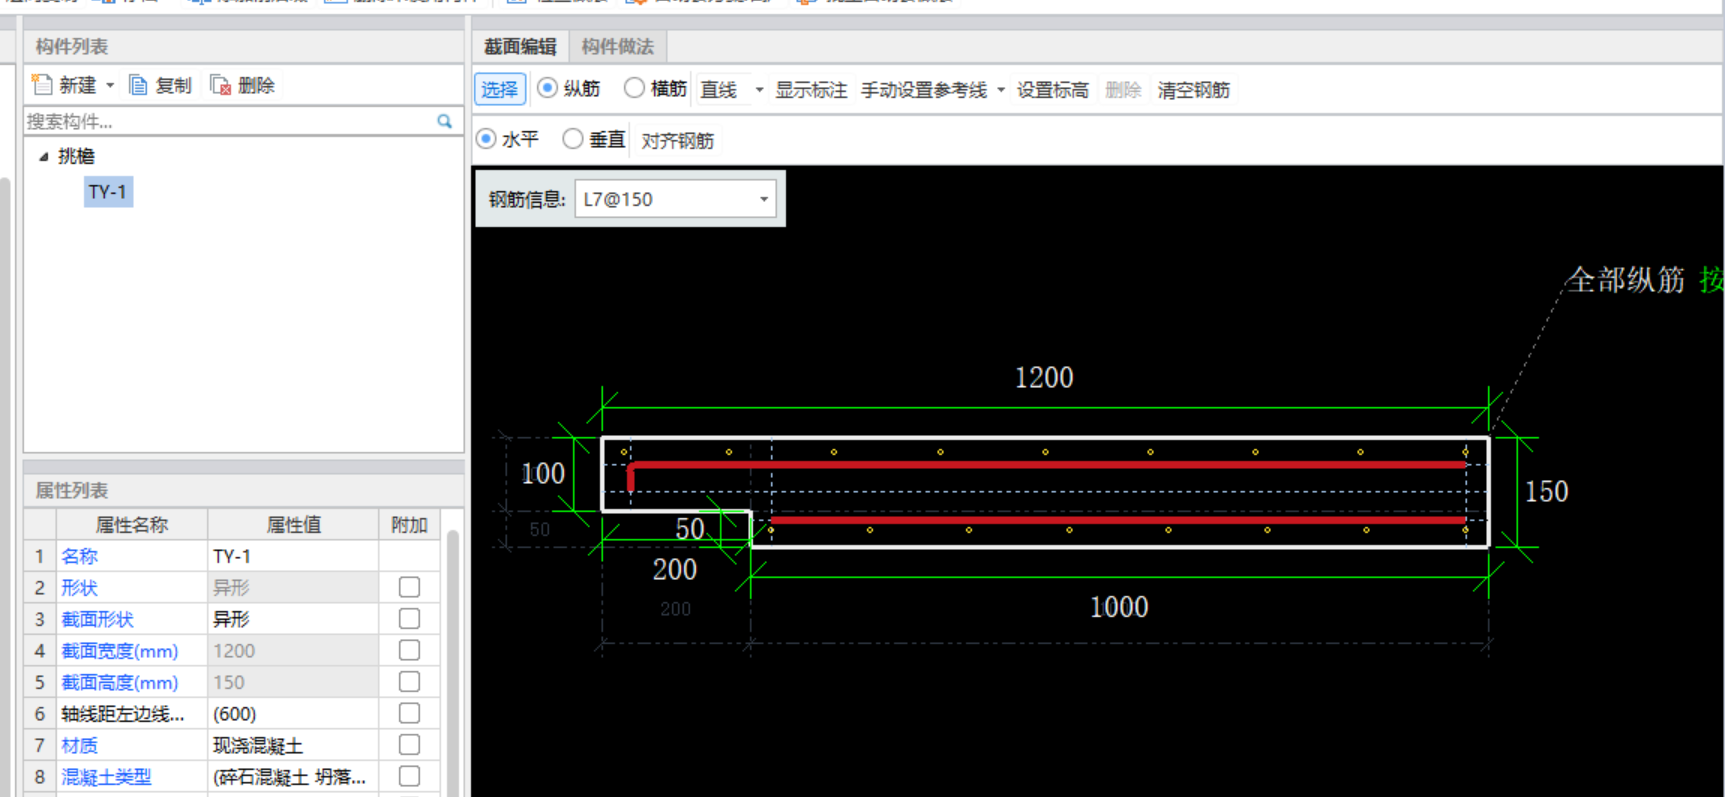Open the 新建 dropdown arrow

point(110,86)
